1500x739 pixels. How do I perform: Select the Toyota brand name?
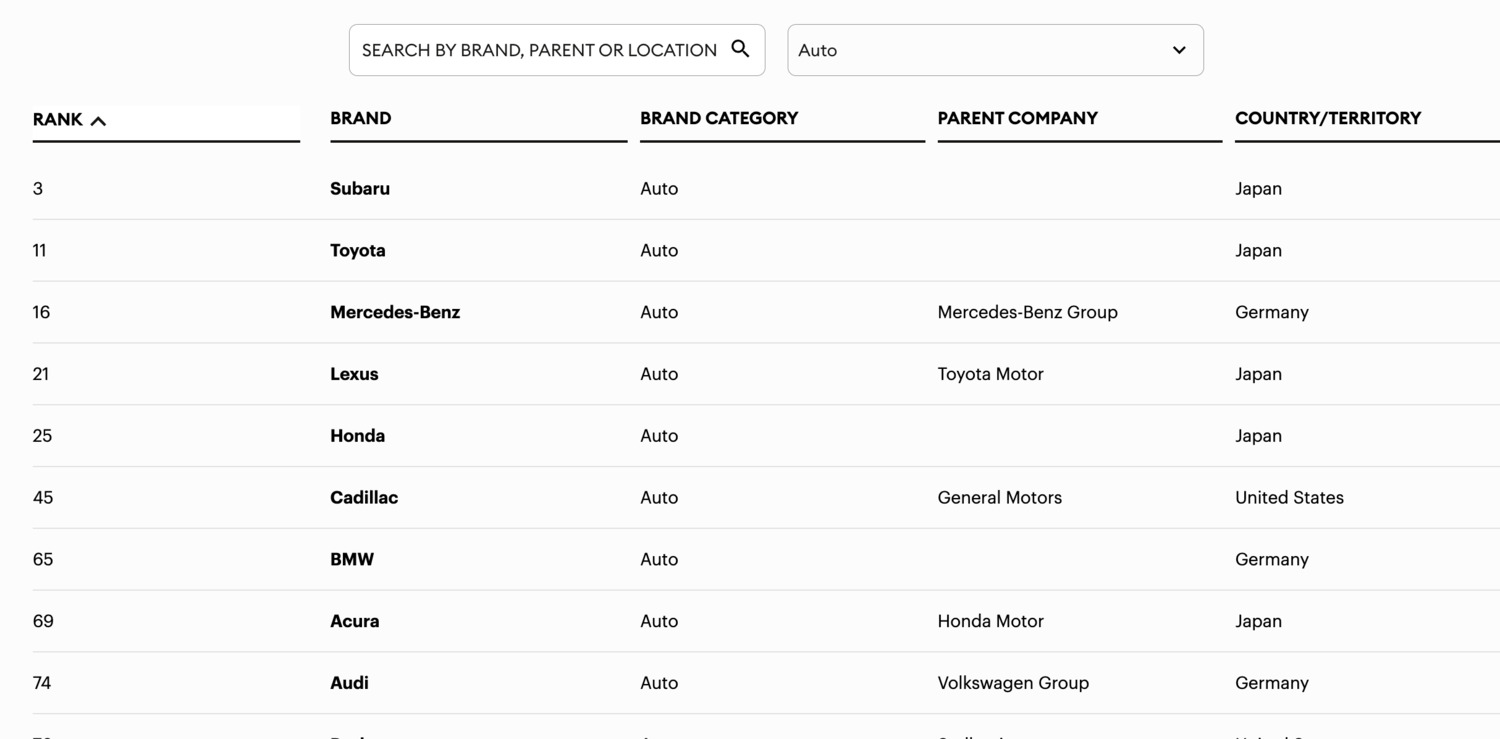pyautogui.click(x=358, y=250)
